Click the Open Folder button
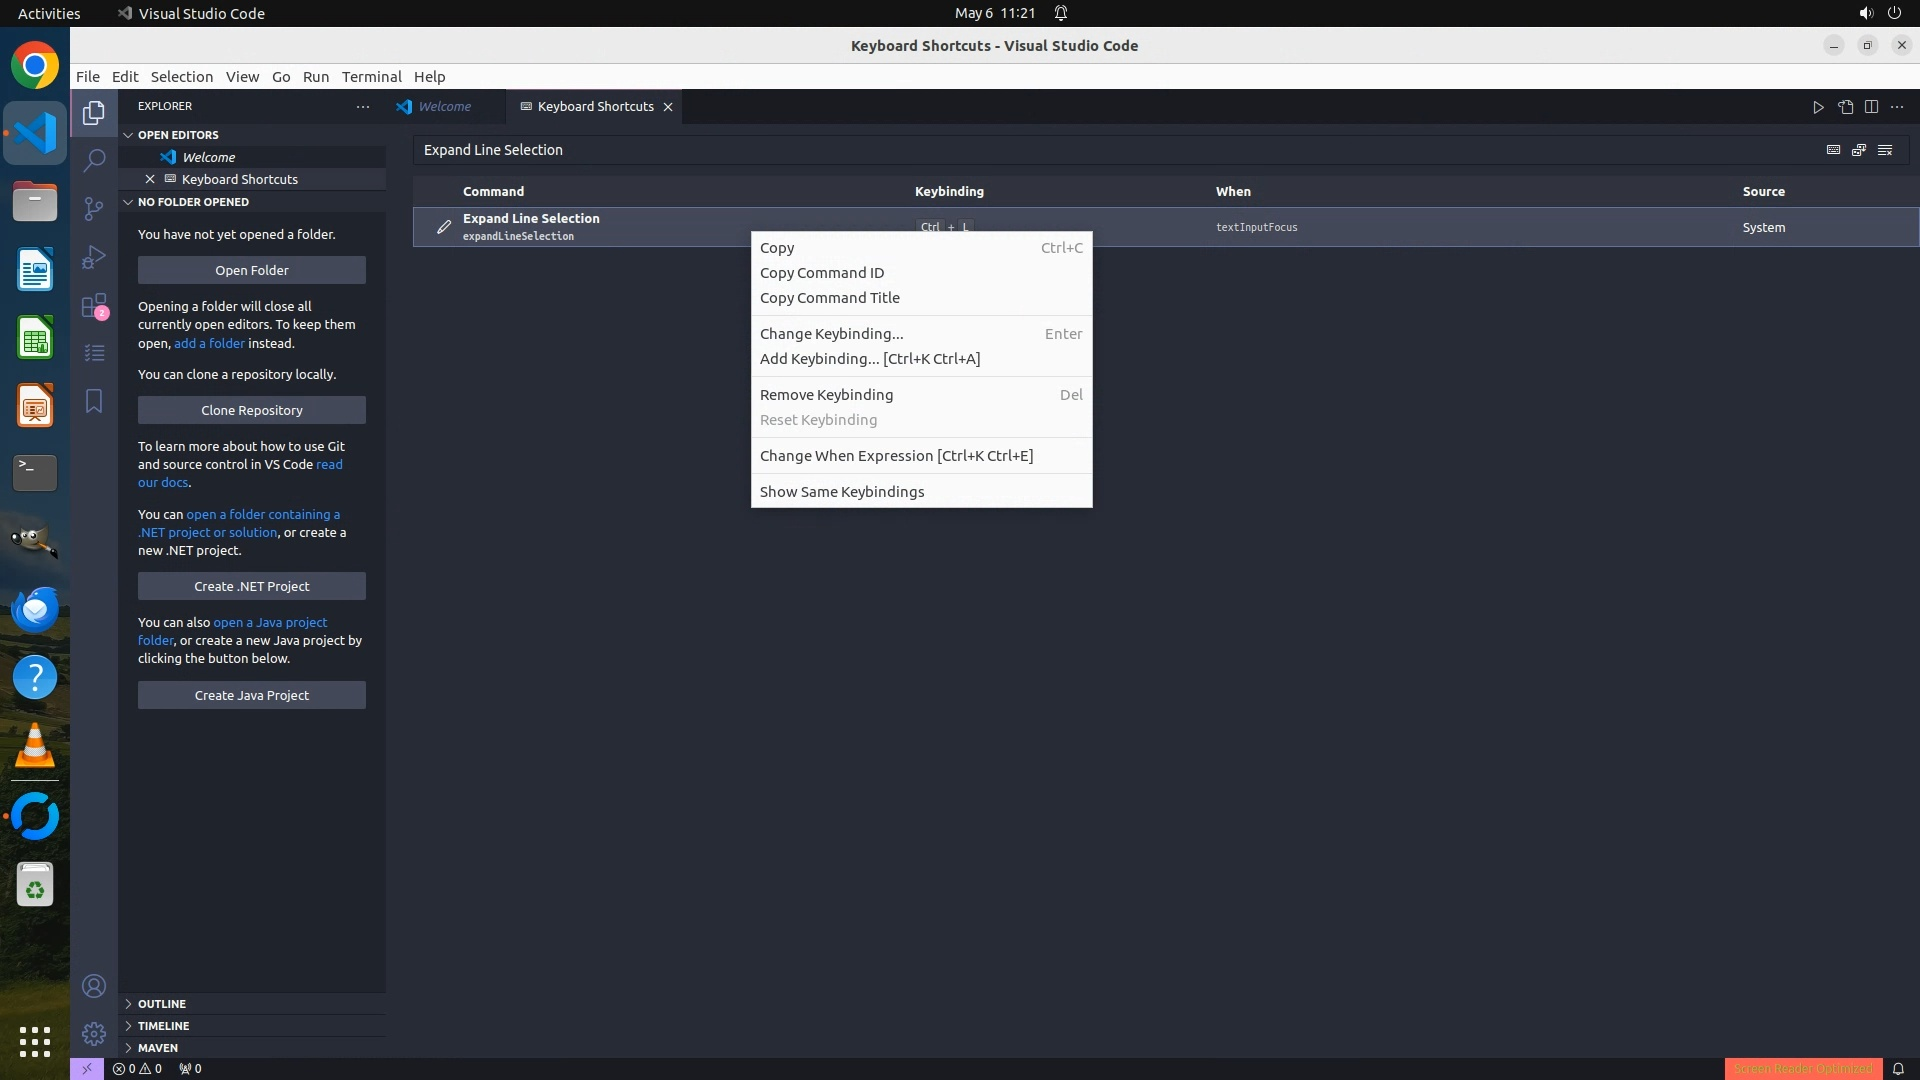This screenshot has width=1920, height=1080. 252,270
